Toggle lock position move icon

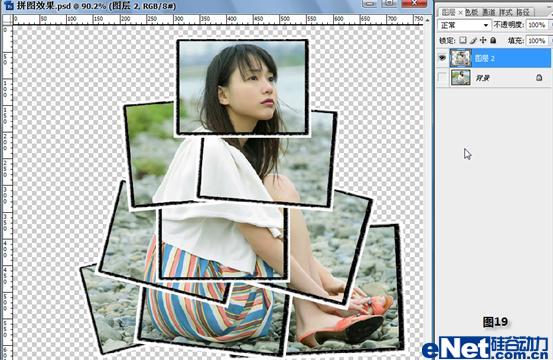pos(483,41)
